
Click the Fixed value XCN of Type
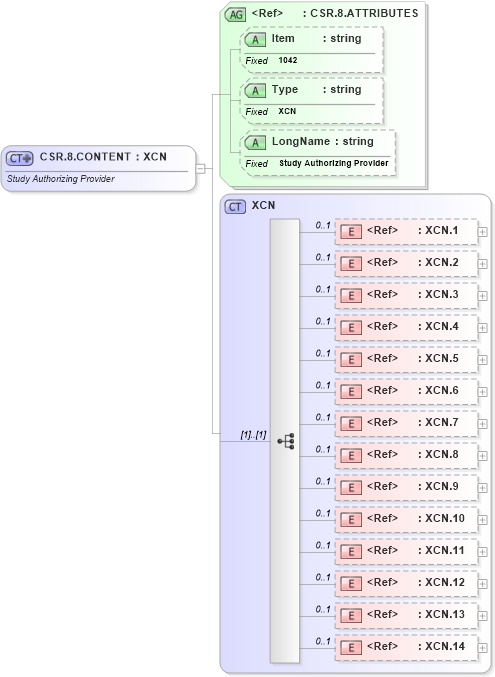point(287,111)
